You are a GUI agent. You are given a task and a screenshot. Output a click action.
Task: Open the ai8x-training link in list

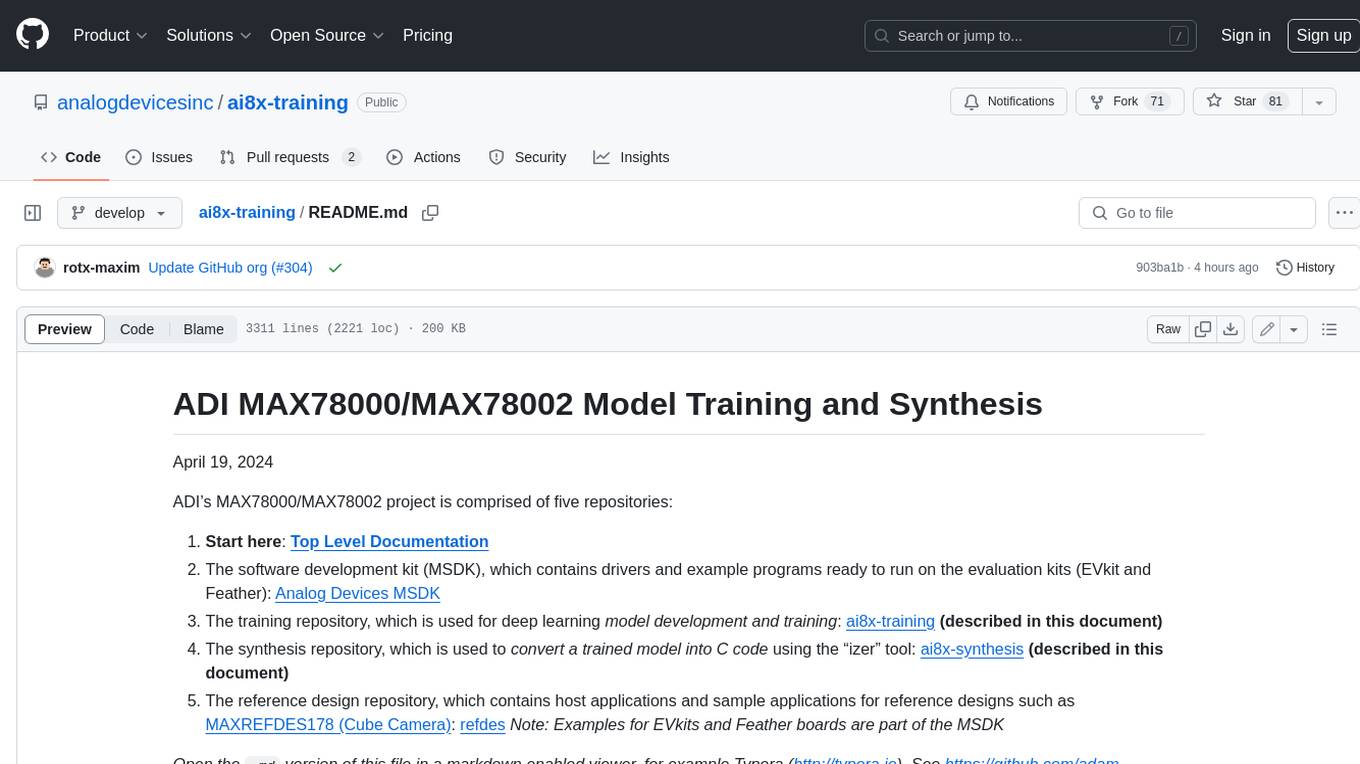tap(890, 621)
